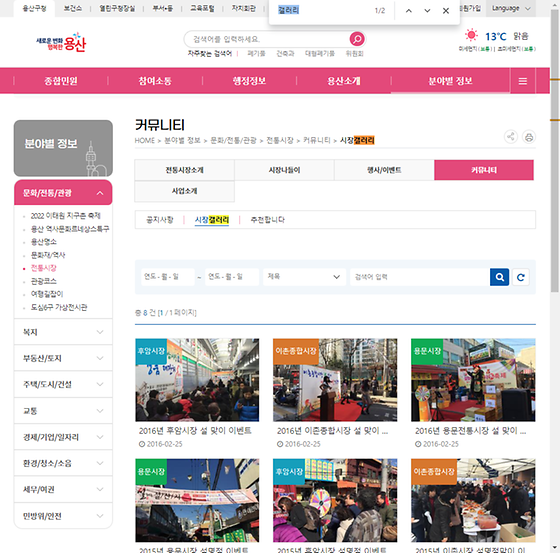This screenshot has width=560, height=553.
Task: Open 관광코스 sidebar item
Action: (x=44, y=281)
